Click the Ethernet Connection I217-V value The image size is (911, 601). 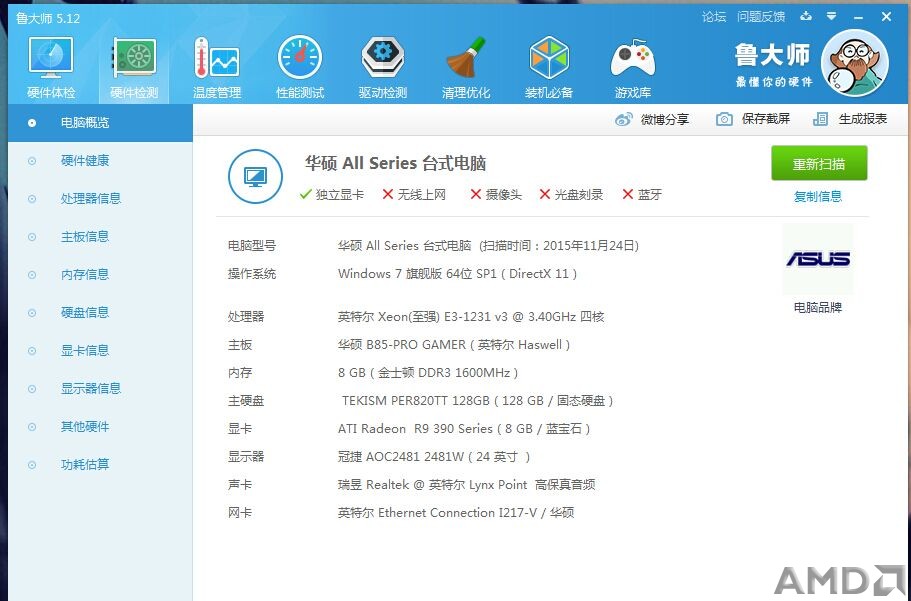coord(456,513)
